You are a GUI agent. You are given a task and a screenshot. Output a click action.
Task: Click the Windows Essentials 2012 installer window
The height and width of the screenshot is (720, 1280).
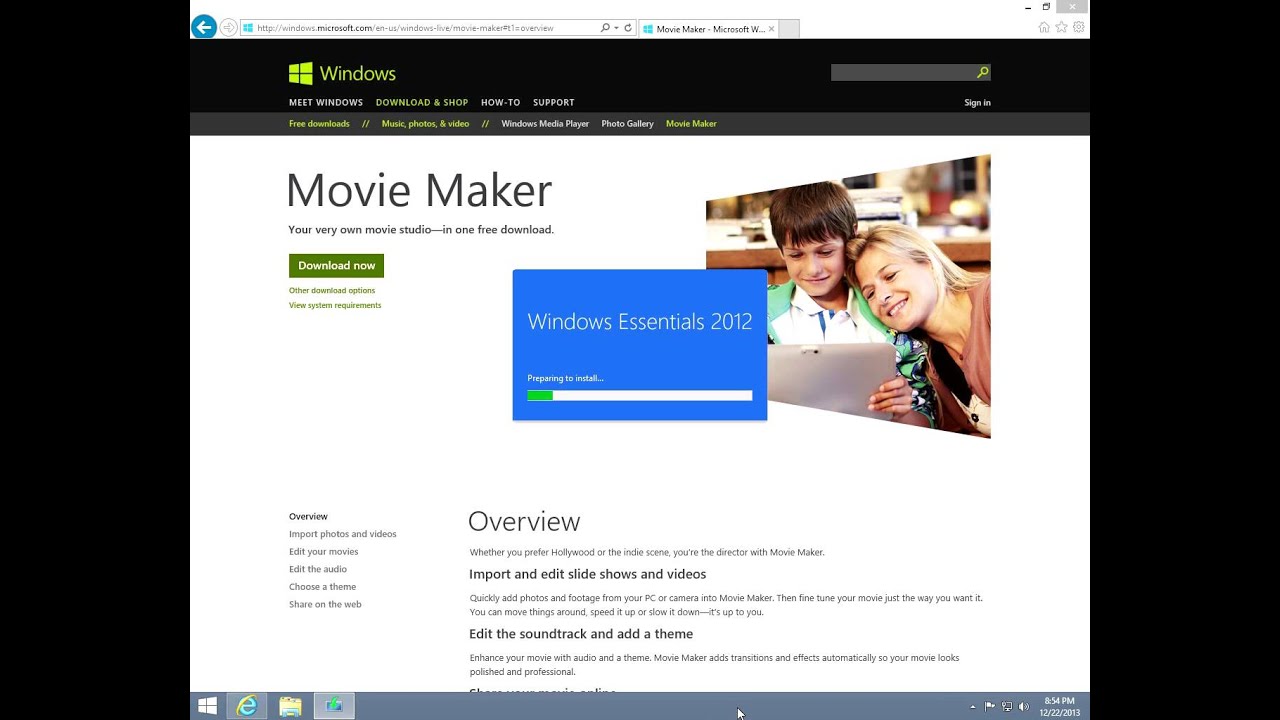pos(640,345)
